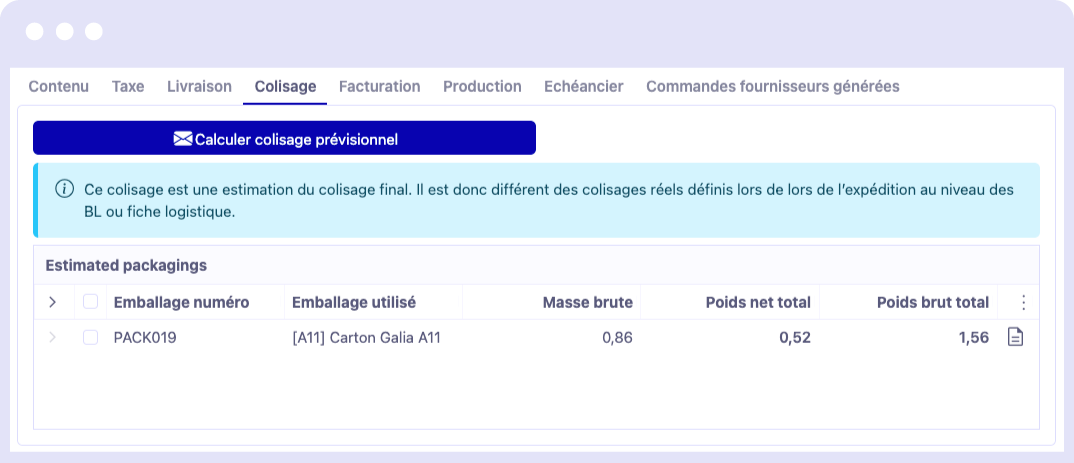The height and width of the screenshot is (463, 1074).
Task: Sort by the Emballage numéro column header
Action: [x=181, y=302]
